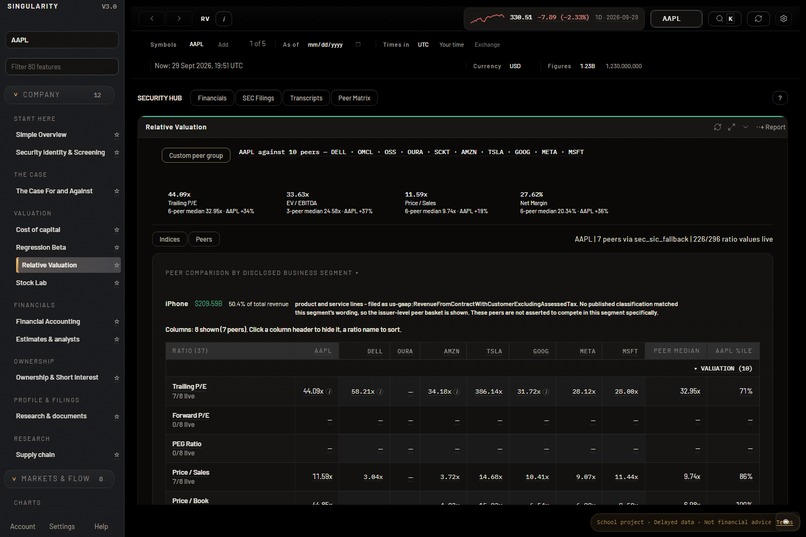
Task: Open the AAPL ticker selector in top bar
Action: pos(676,18)
